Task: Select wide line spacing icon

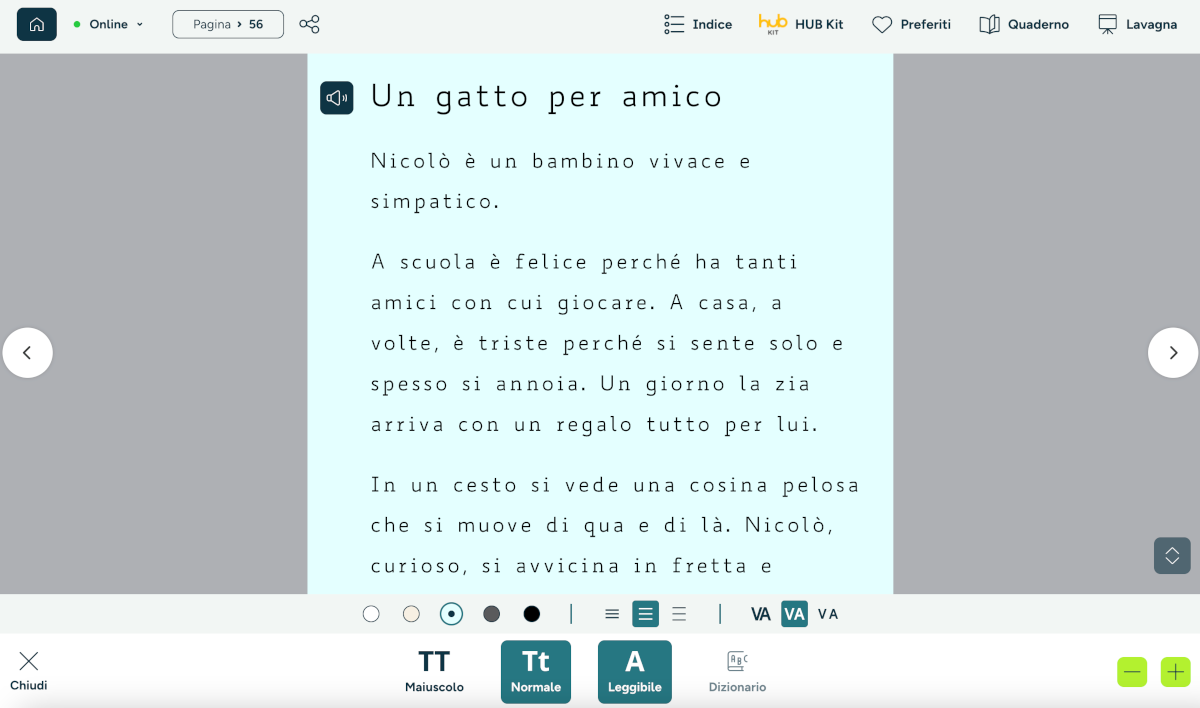Action: [x=679, y=614]
